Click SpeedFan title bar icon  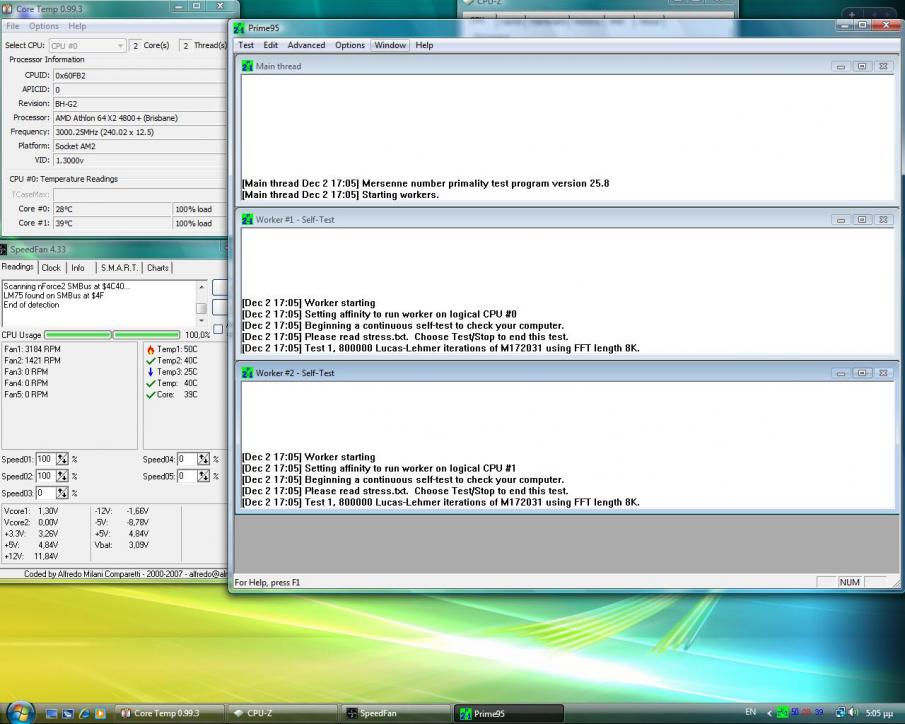coord(3,249)
